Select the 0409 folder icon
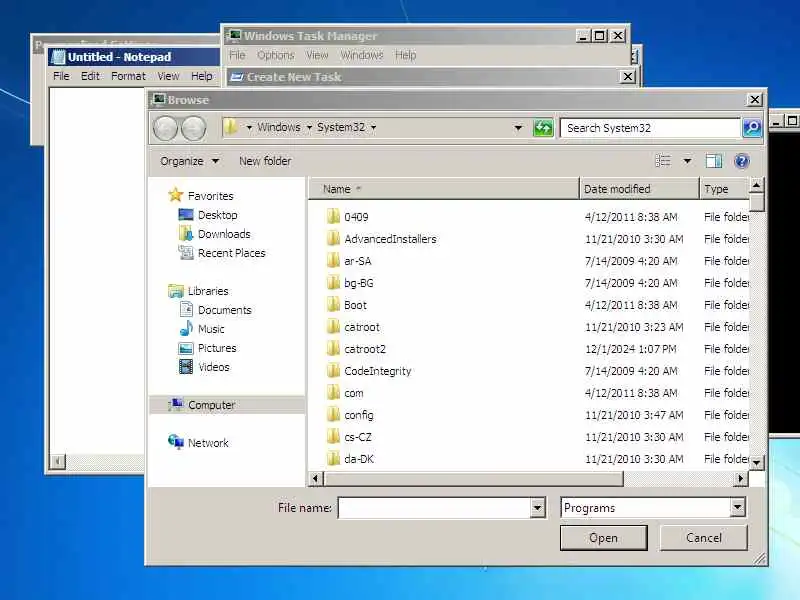 click(x=333, y=216)
